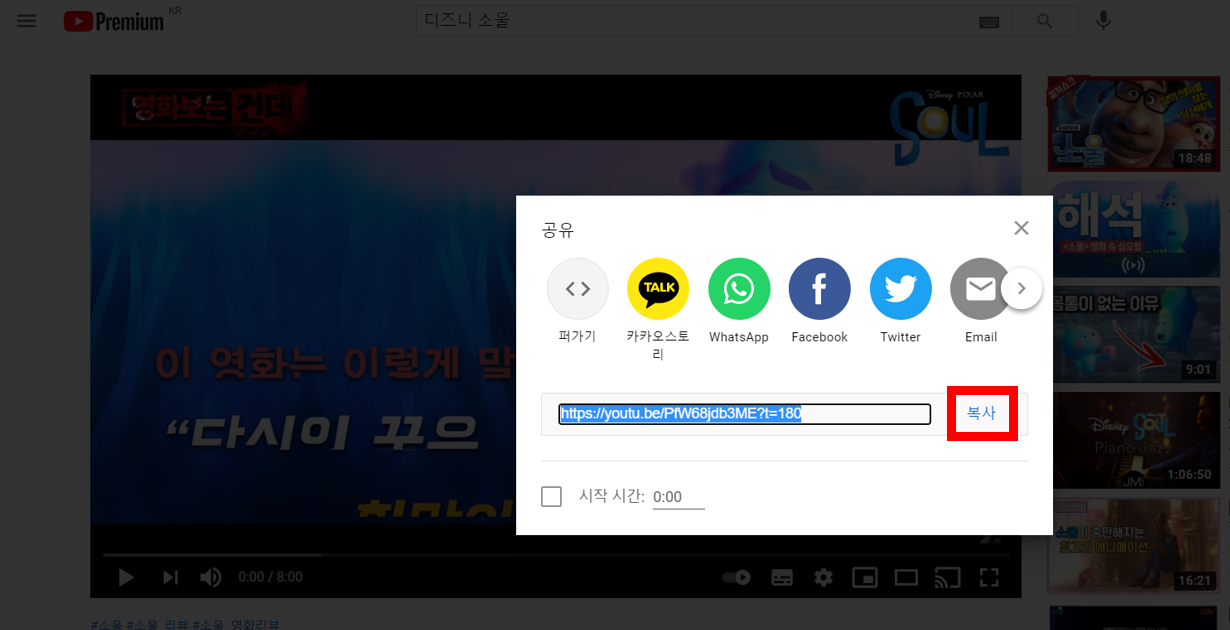The height and width of the screenshot is (630, 1230).
Task: Open the #소울_영화리뷰 hashtag link
Action: 236,624
